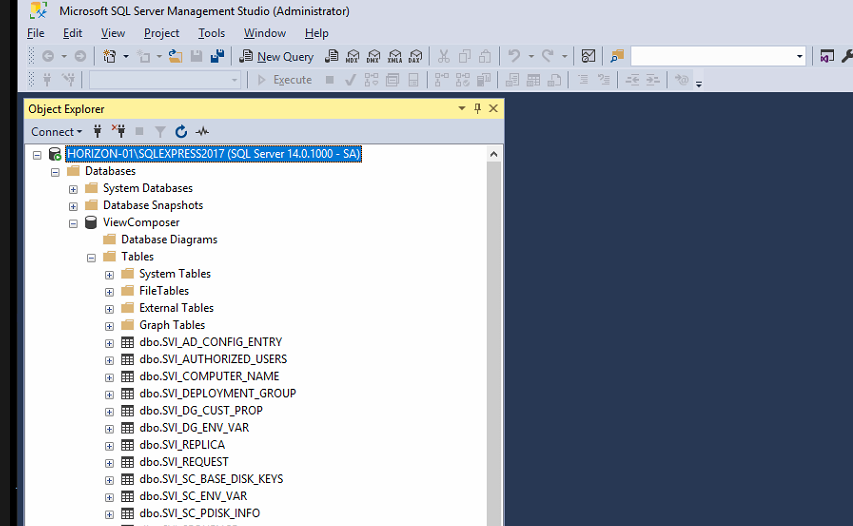853x526 pixels.
Task: Open the New Project icon in the toolbar
Action: tap(109, 56)
